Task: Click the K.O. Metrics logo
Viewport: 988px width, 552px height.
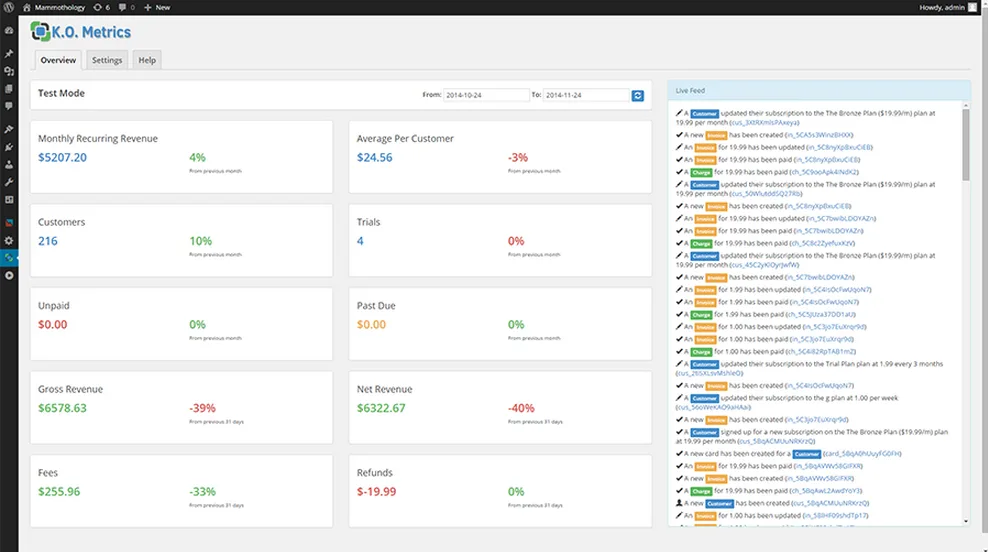Action: [81, 32]
